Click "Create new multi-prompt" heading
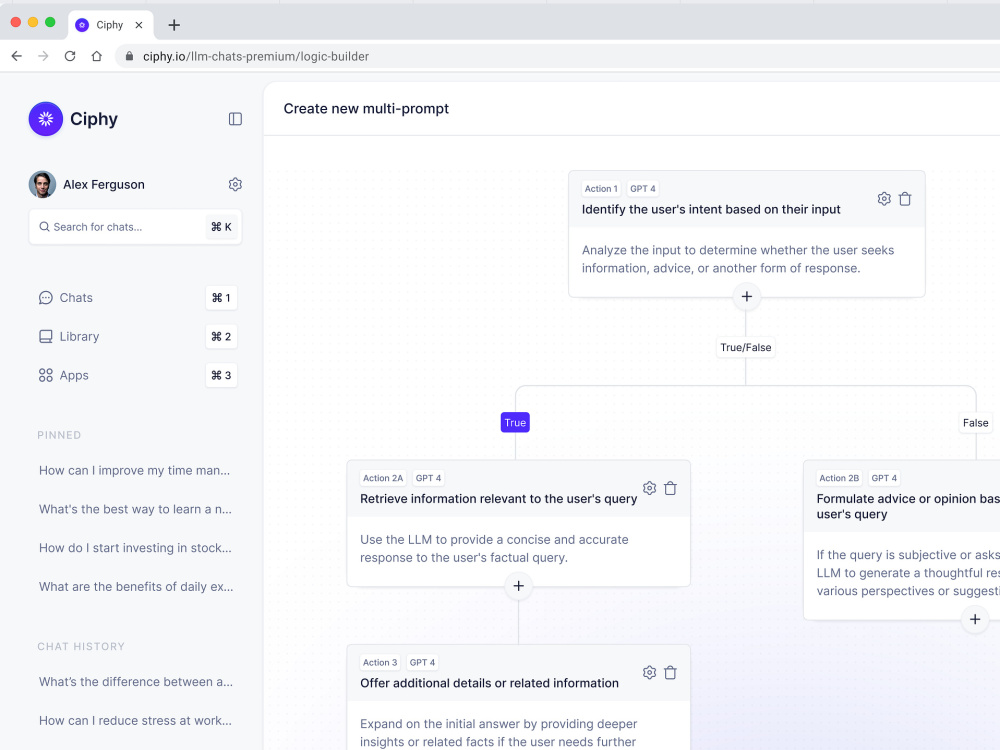This screenshot has height=750, width=1000. pos(366,109)
